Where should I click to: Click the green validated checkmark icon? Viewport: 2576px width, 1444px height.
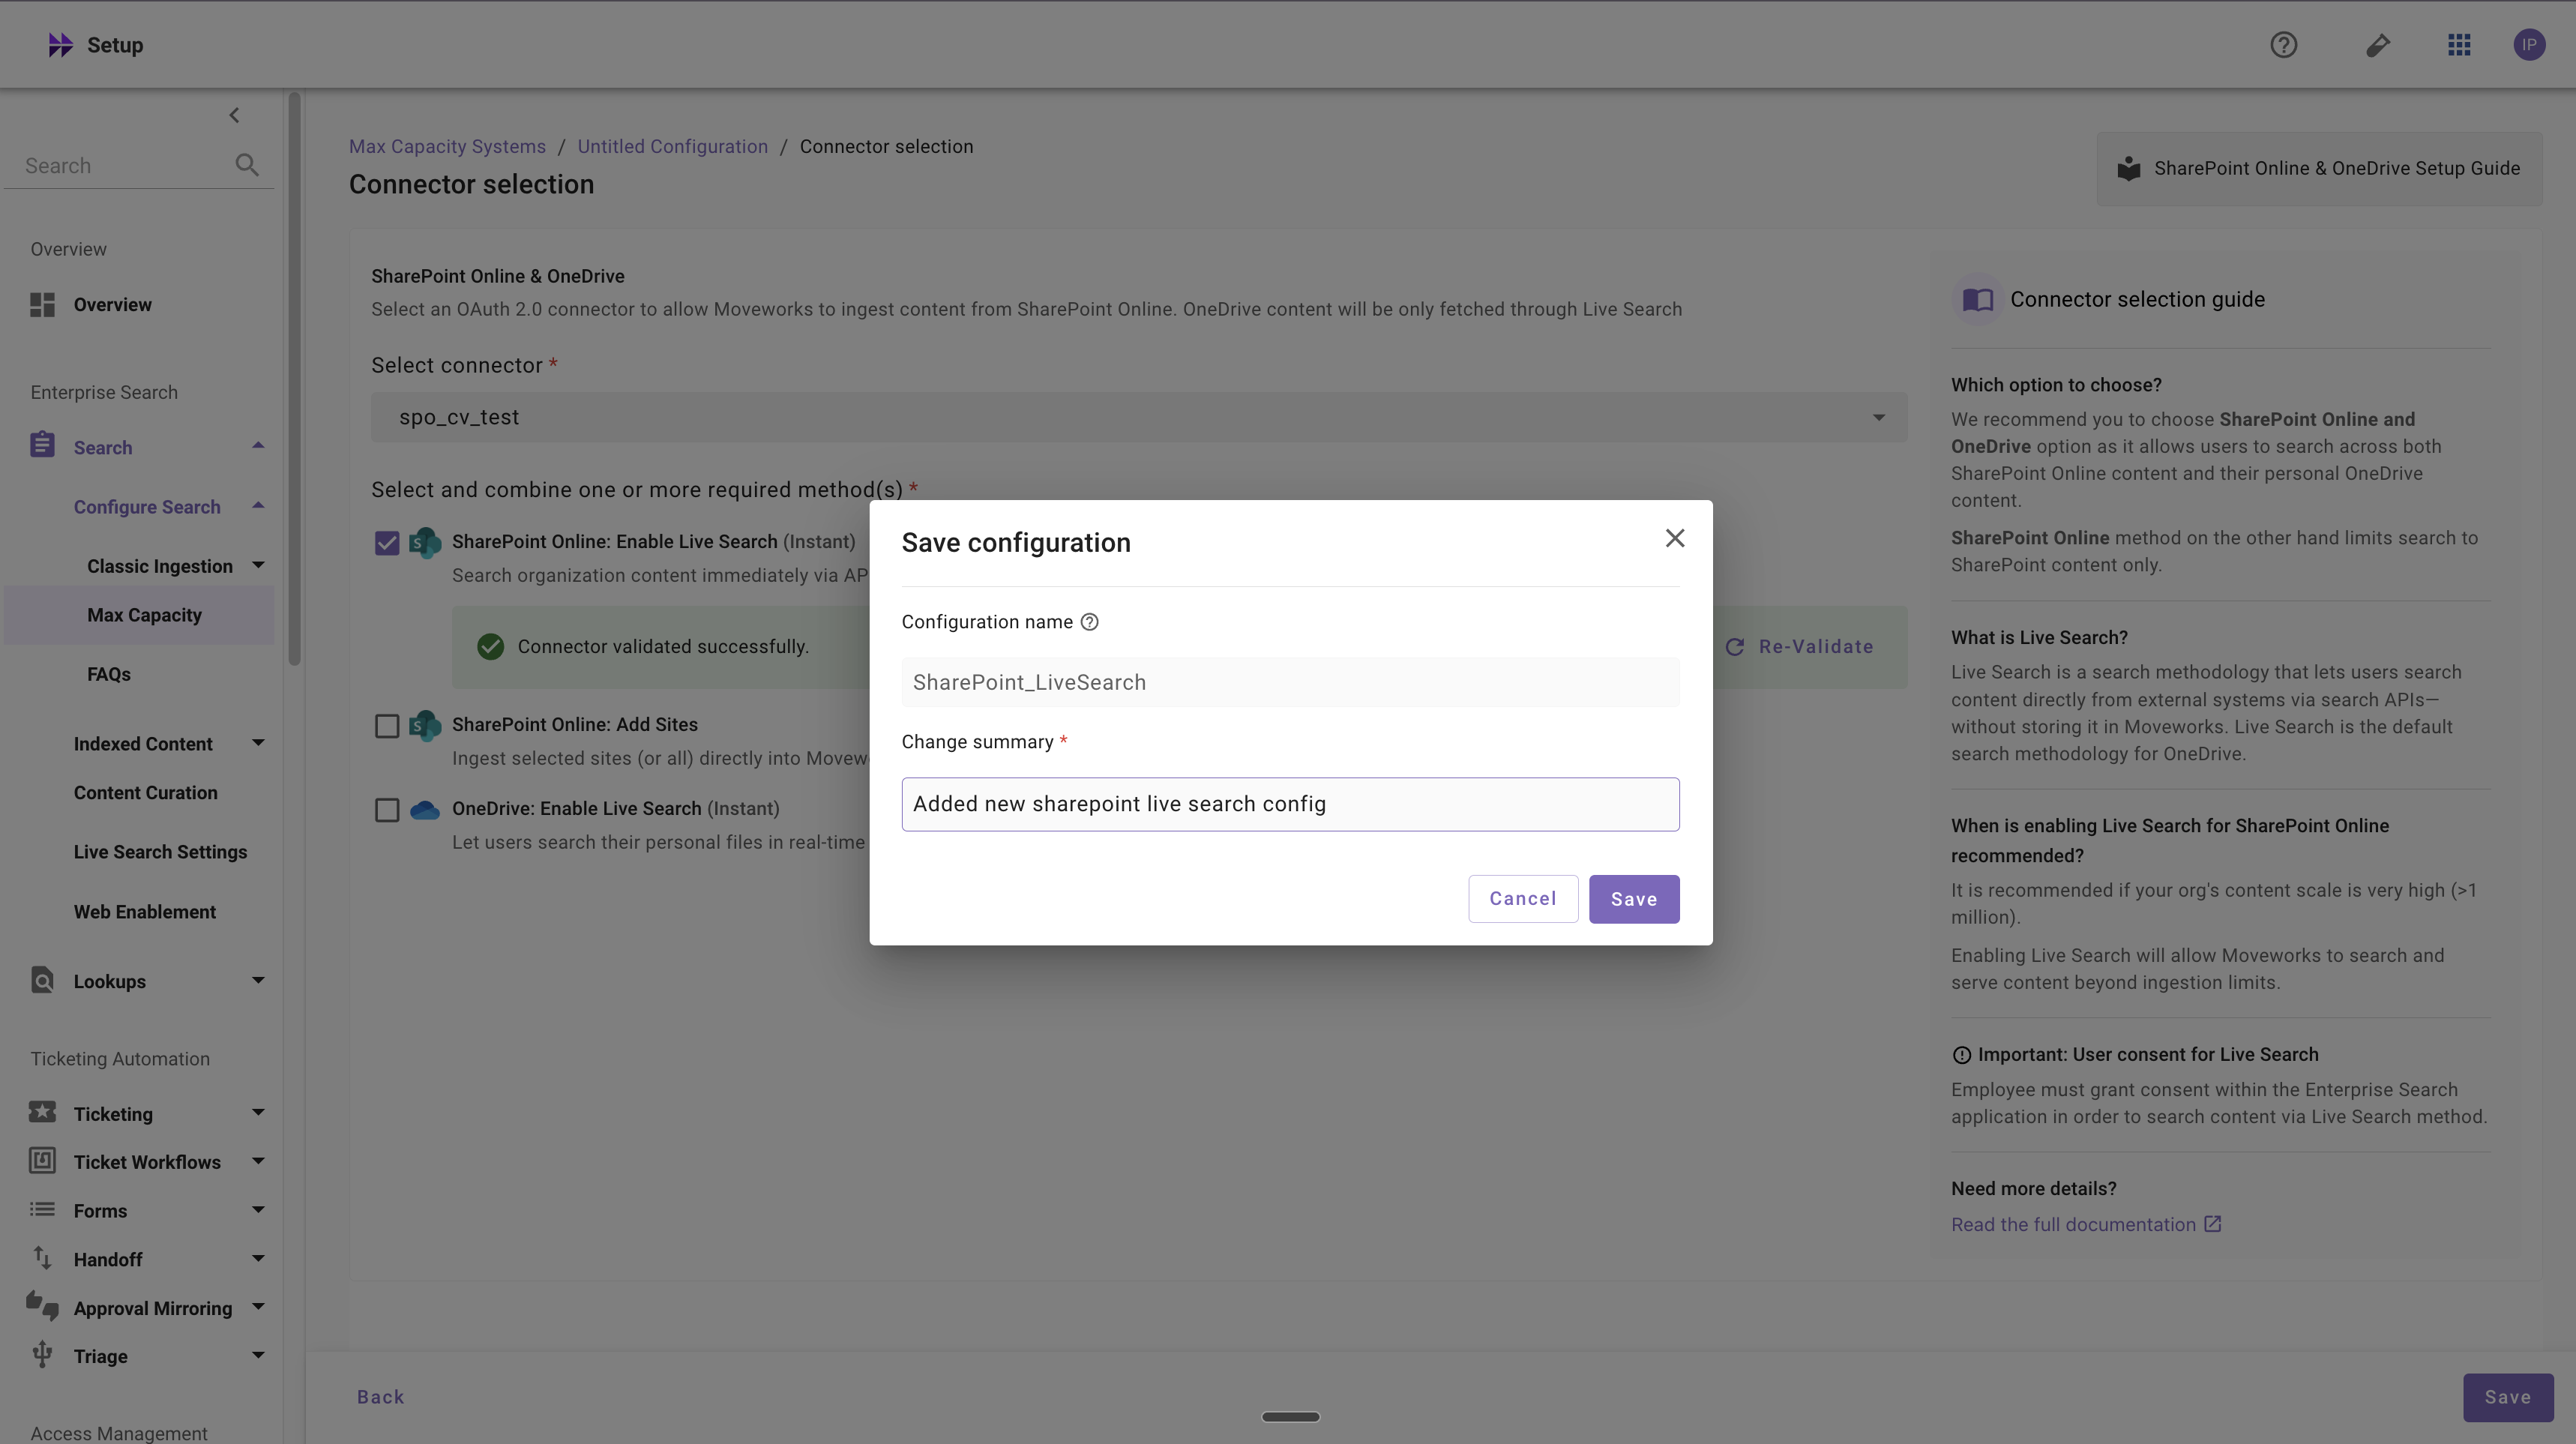click(490, 647)
